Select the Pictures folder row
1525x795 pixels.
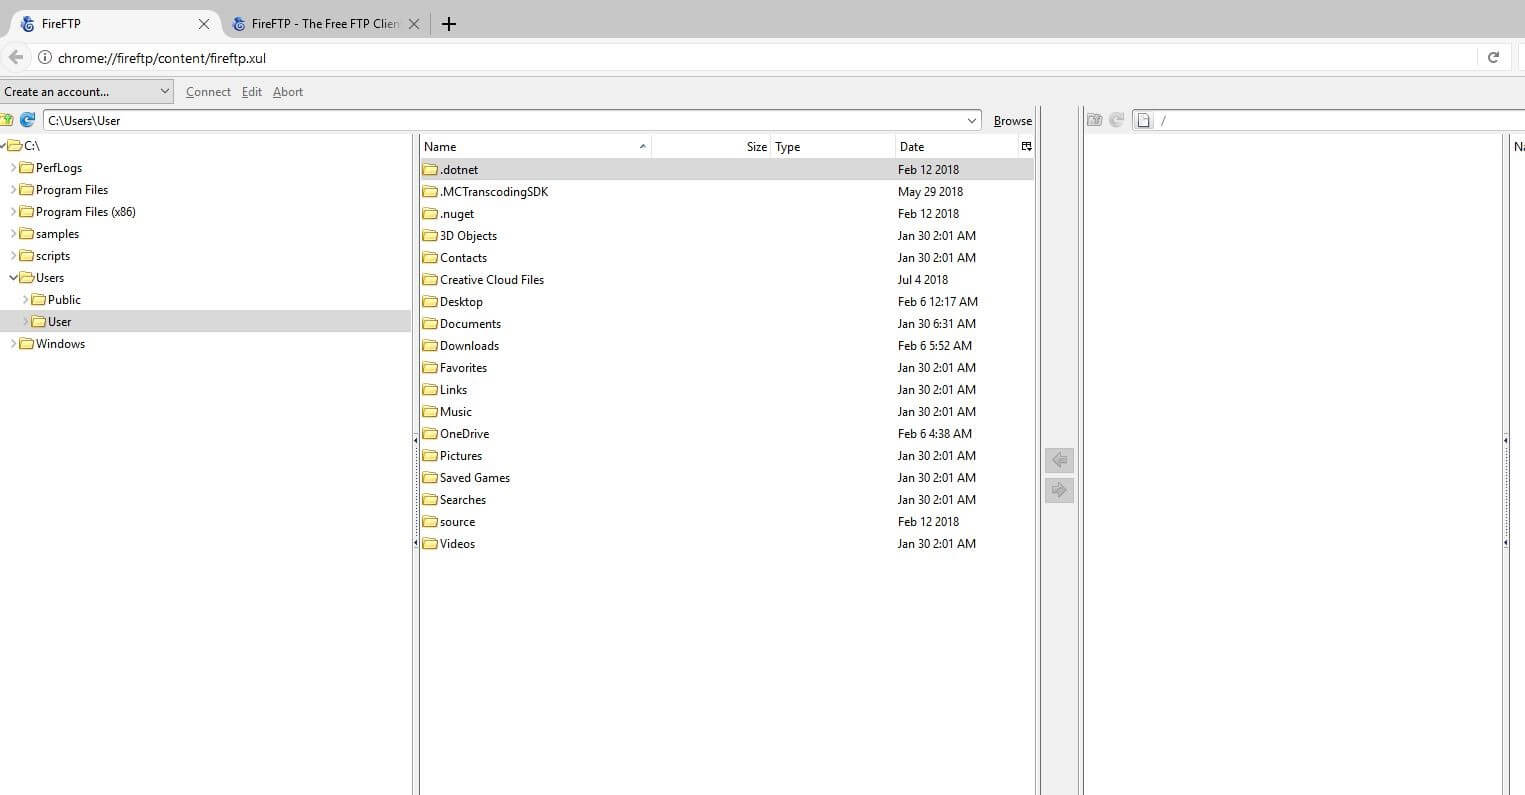tap(727, 455)
